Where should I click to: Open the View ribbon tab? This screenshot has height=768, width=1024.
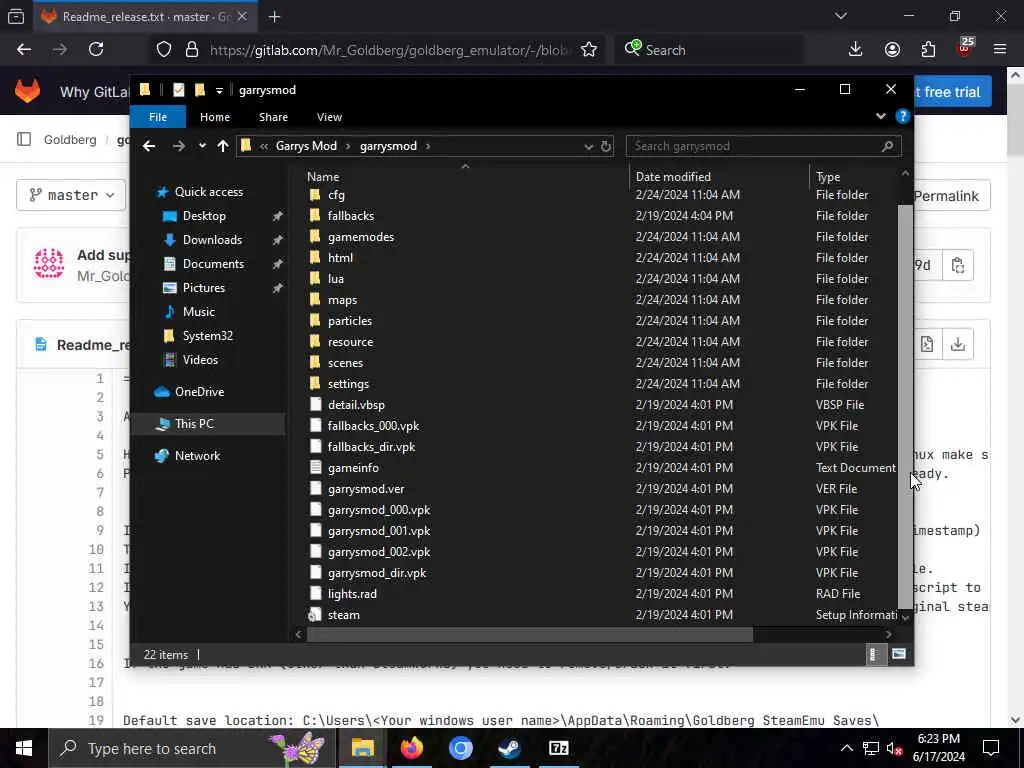coord(329,117)
